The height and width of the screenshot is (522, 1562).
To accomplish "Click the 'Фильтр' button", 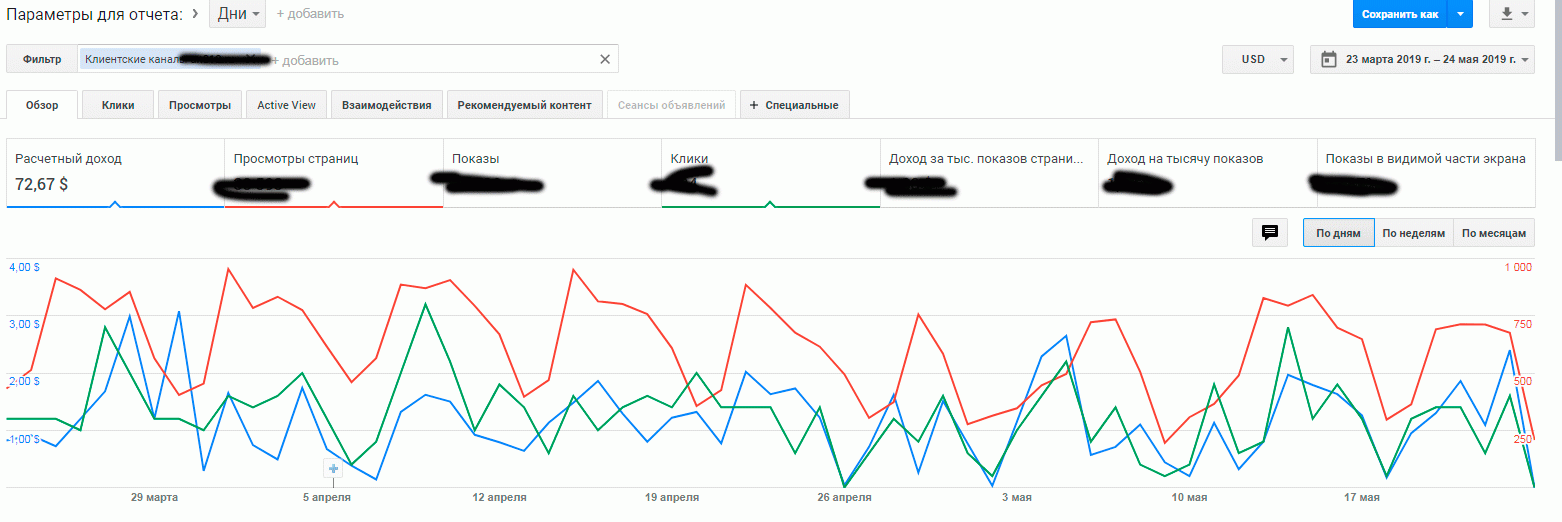I will 42,59.
